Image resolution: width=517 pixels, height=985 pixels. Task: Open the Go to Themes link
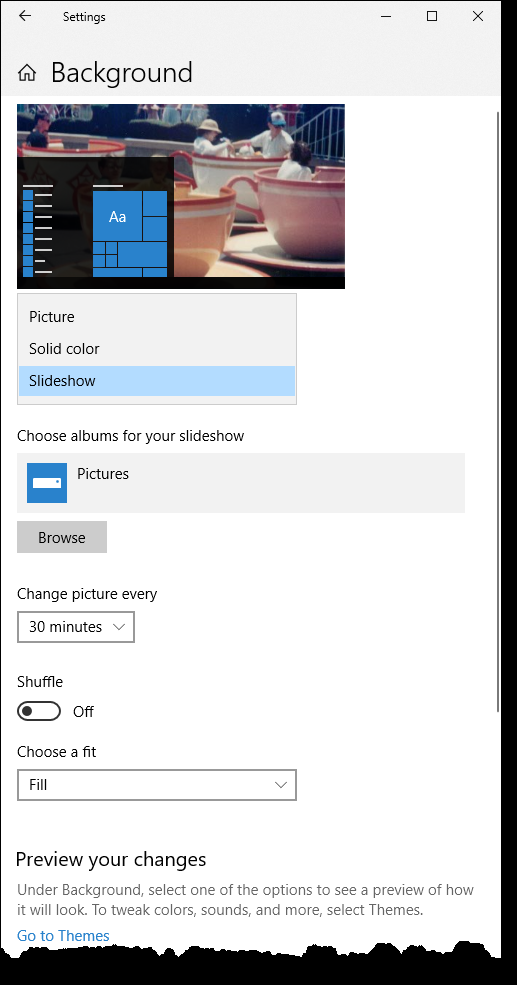pyautogui.click(x=63, y=935)
